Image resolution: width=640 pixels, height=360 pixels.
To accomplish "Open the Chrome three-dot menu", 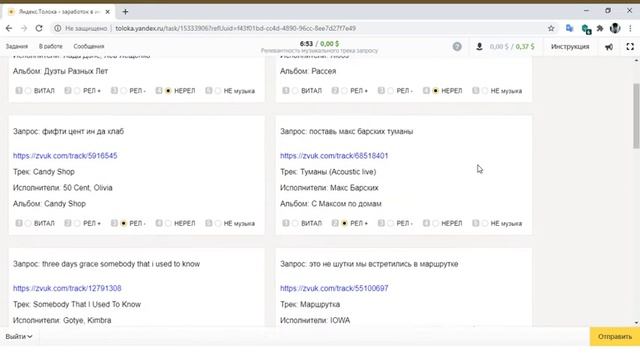I will pos(630,28).
